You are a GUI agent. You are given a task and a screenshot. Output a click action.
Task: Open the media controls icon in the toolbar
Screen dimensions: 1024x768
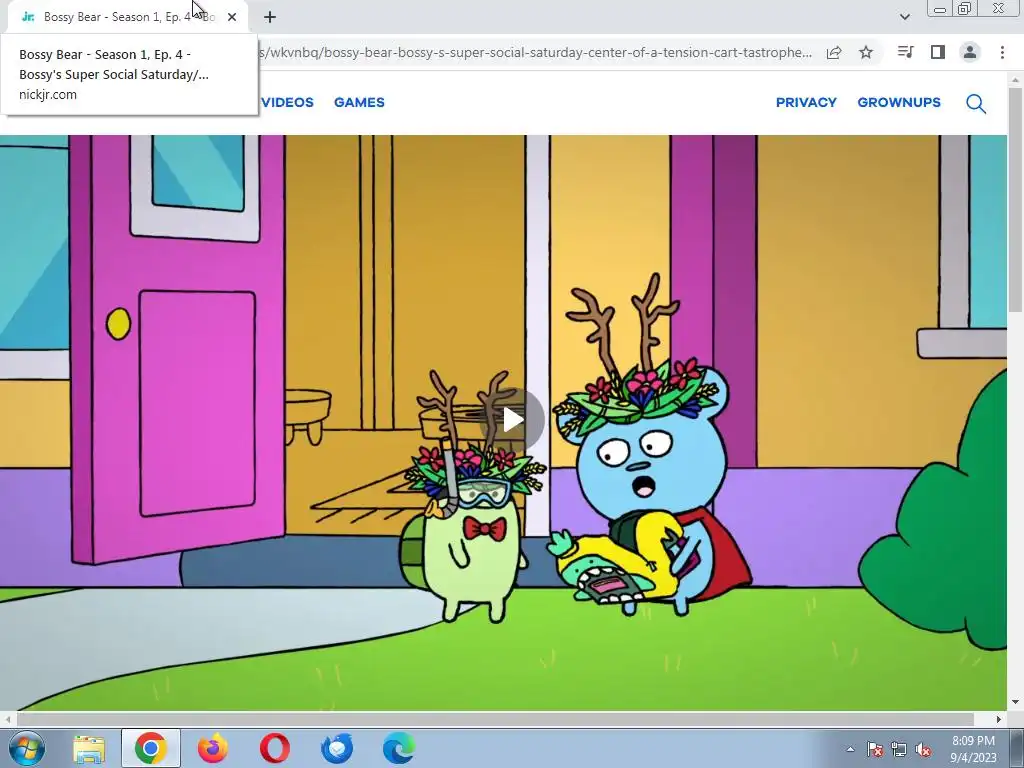click(906, 52)
